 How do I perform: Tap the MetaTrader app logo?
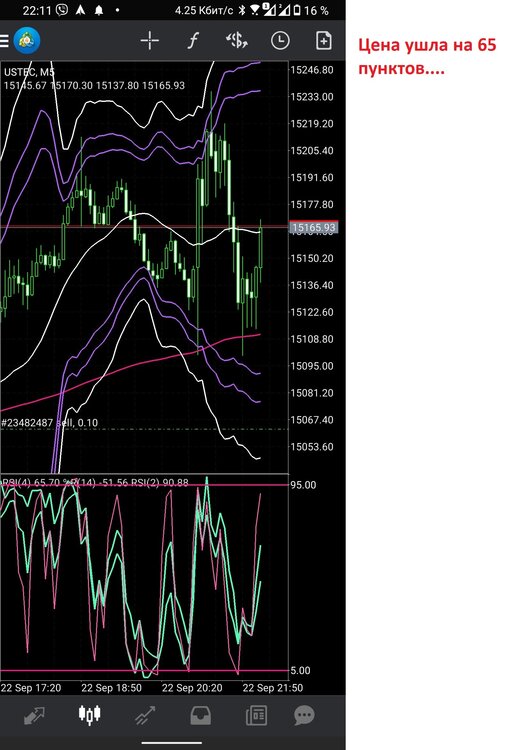coord(27,41)
